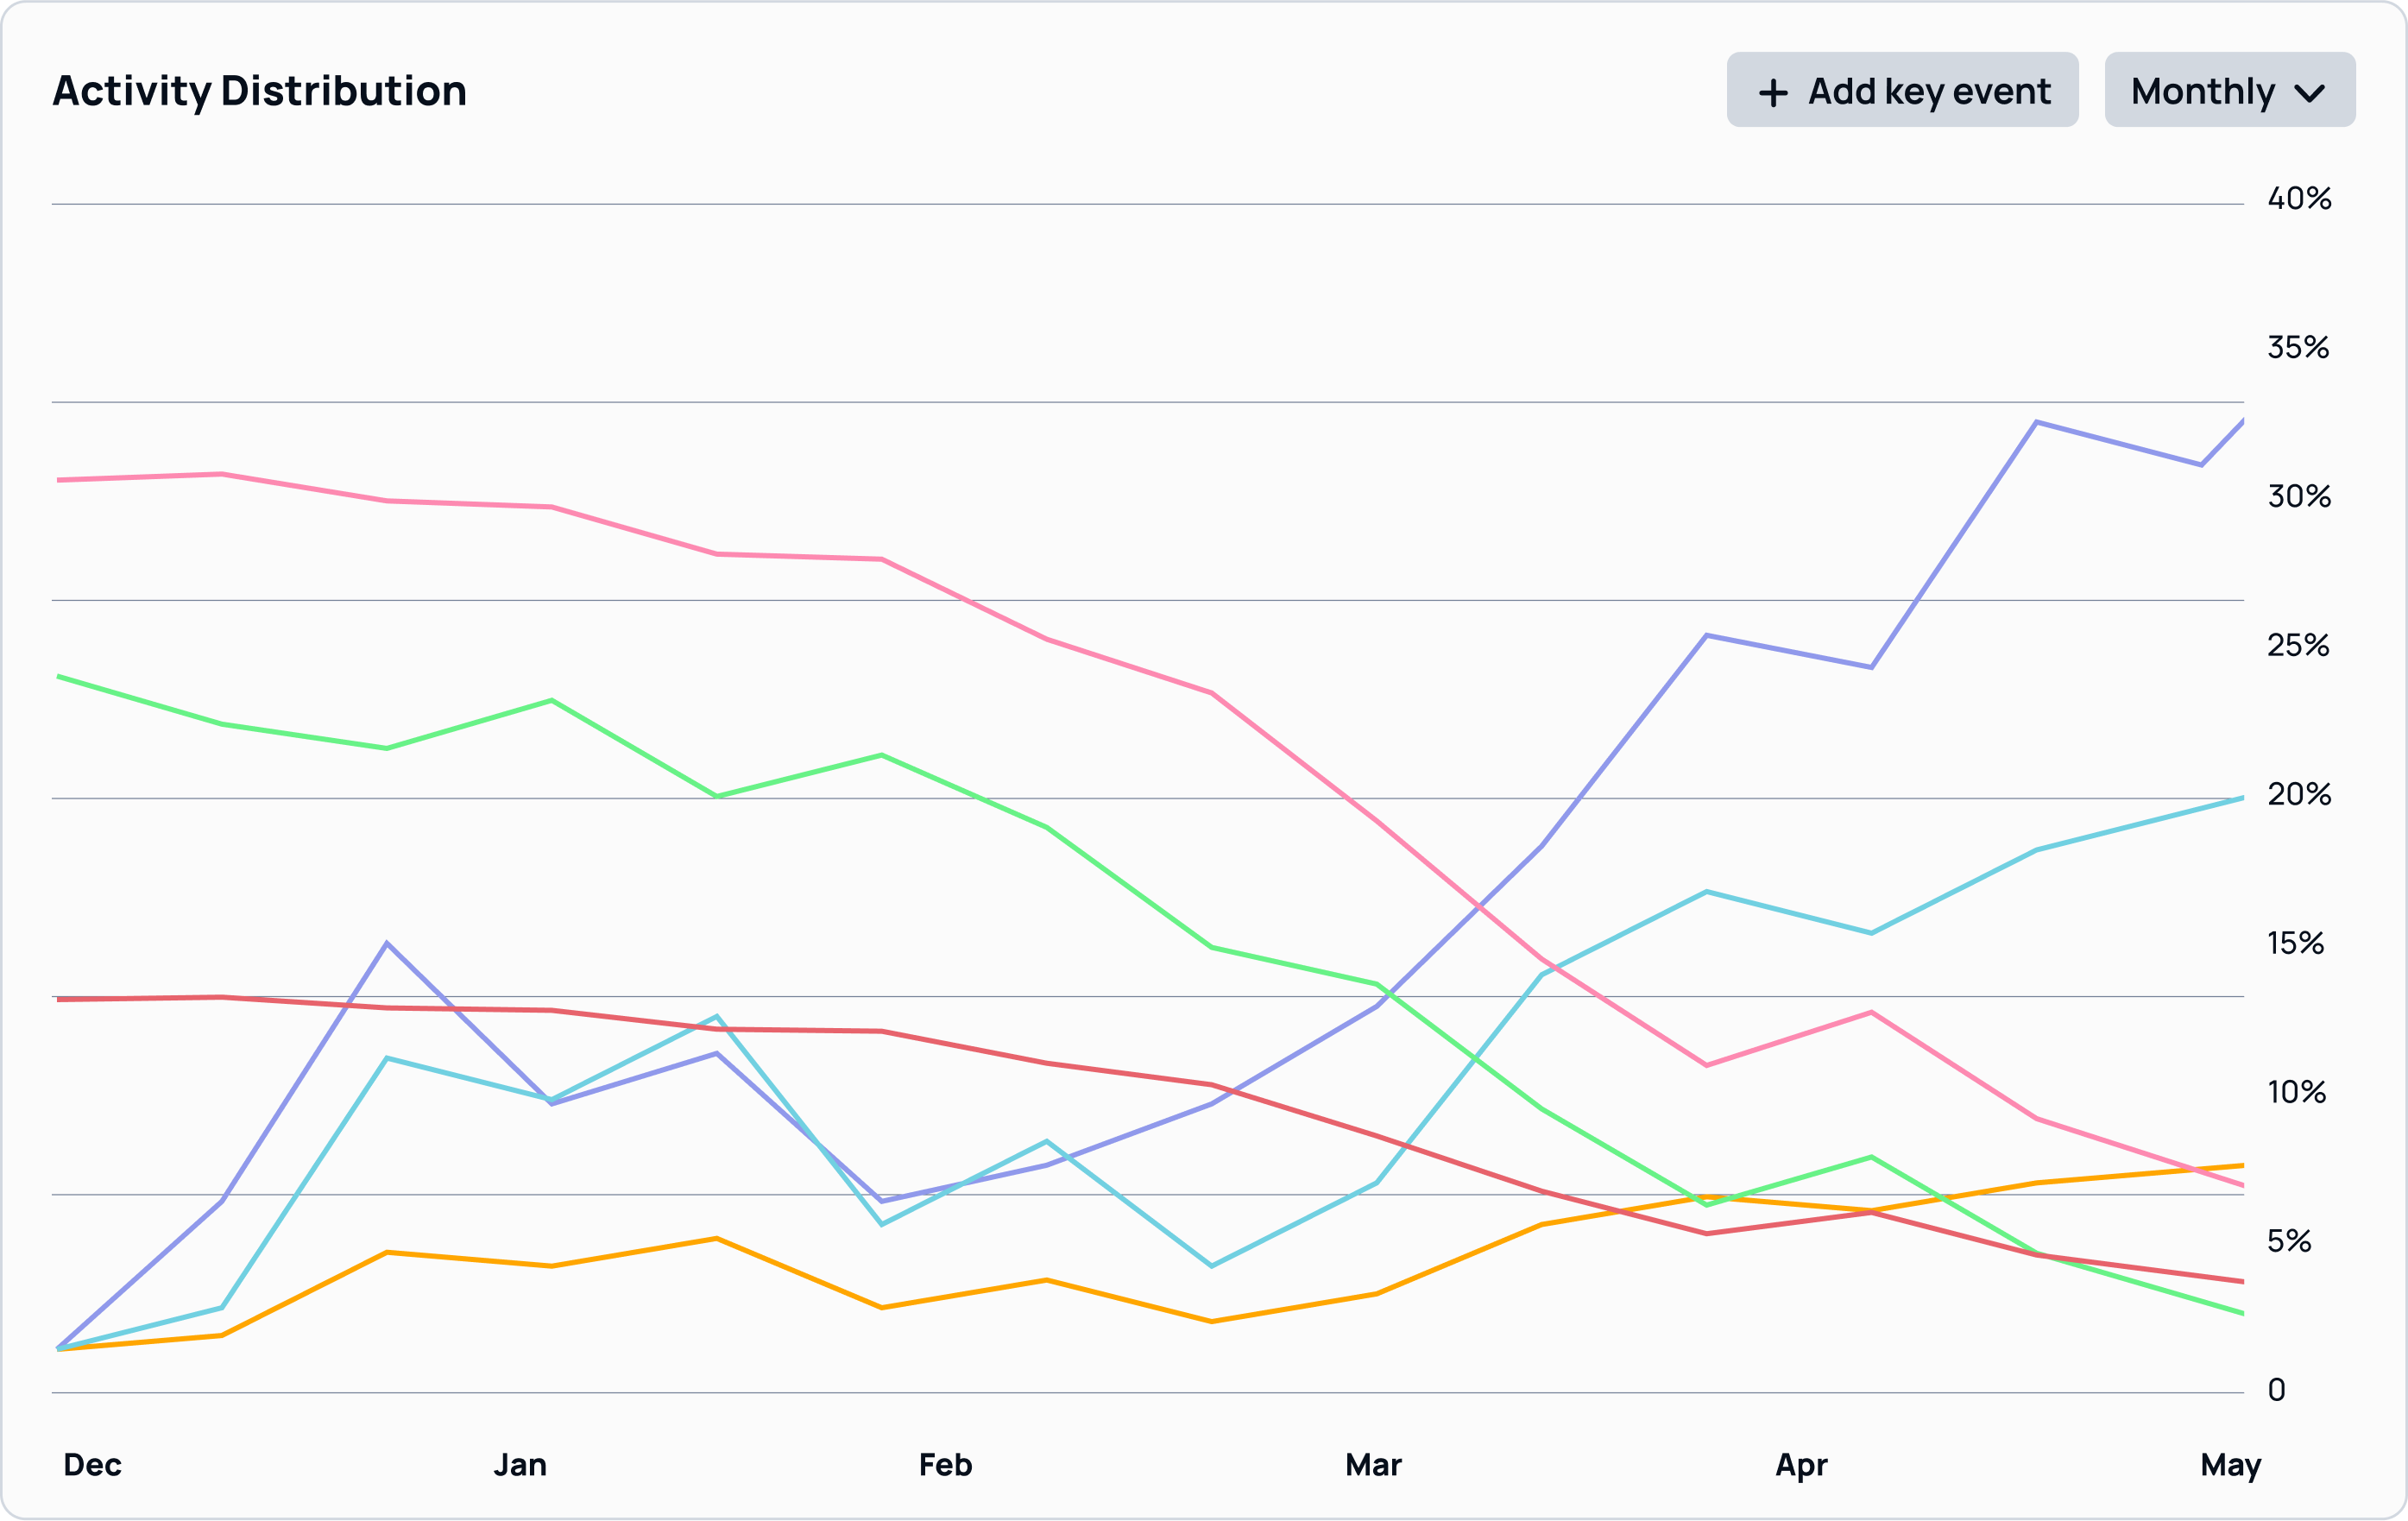Click the May label on the x-axis
2408x1521 pixels.
point(2230,1465)
